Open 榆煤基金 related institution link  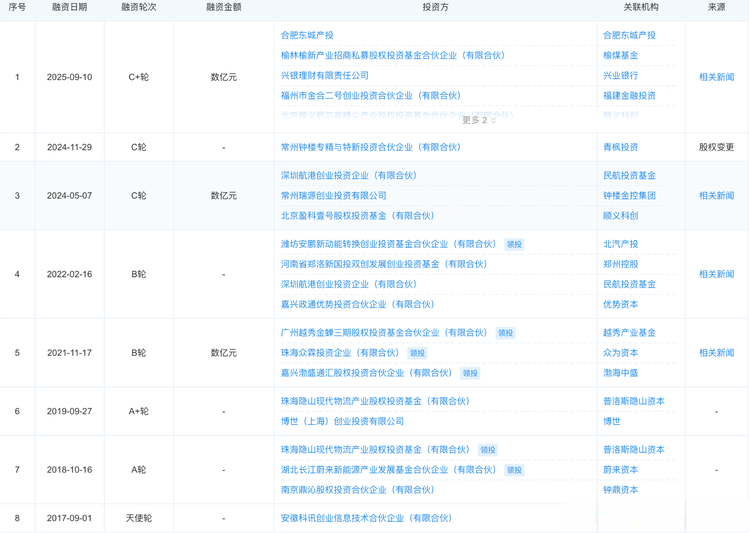point(620,56)
